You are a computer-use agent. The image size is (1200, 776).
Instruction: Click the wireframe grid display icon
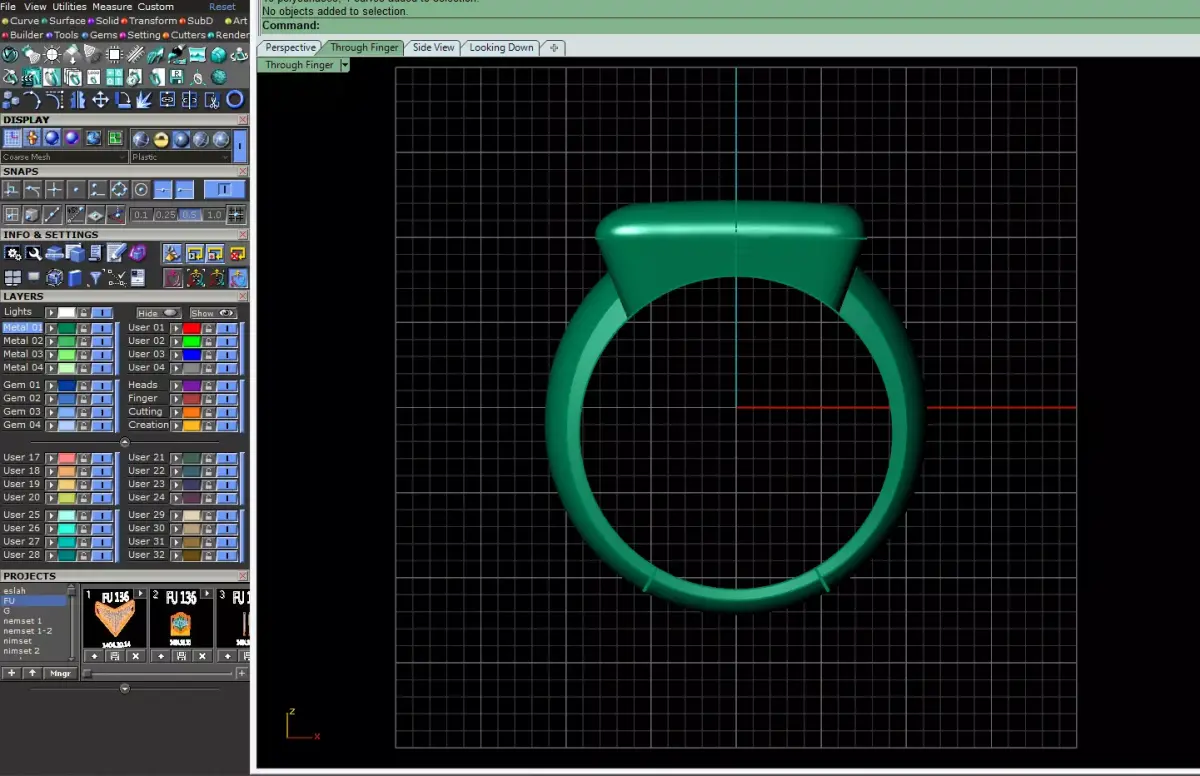coord(12,138)
